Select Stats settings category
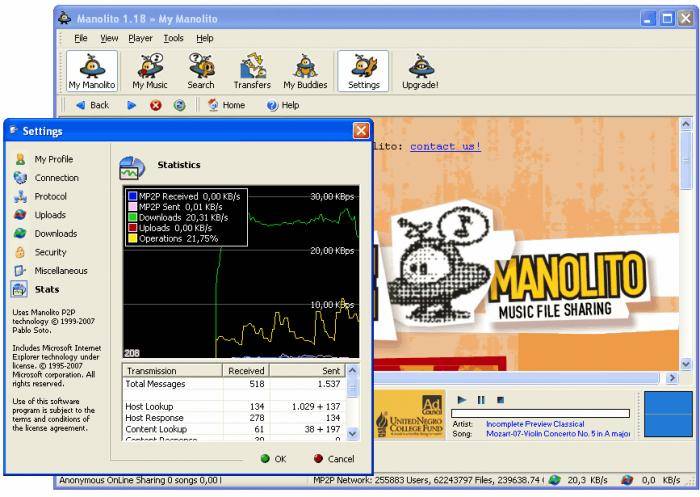Image resolution: width=700 pixels, height=497 pixels. (x=36, y=289)
